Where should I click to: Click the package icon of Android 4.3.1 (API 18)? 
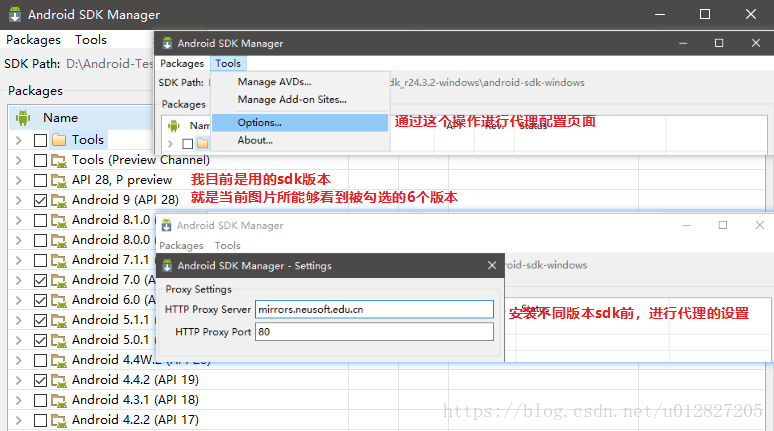[x=59, y=400]
